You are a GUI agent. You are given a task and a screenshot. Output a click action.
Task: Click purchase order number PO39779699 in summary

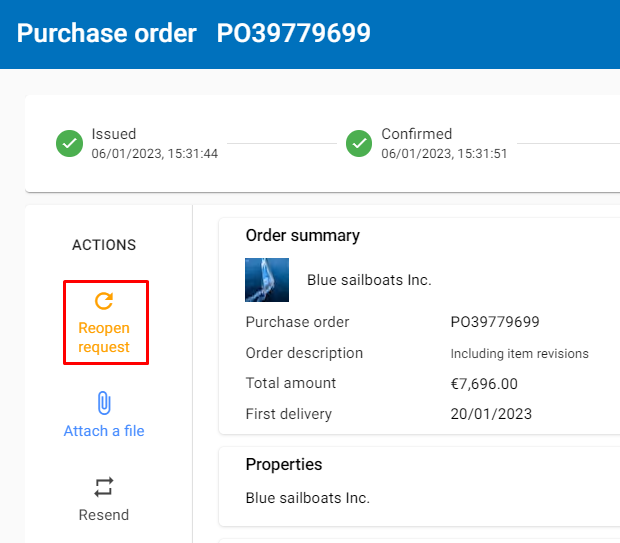[x=495, y=322]
